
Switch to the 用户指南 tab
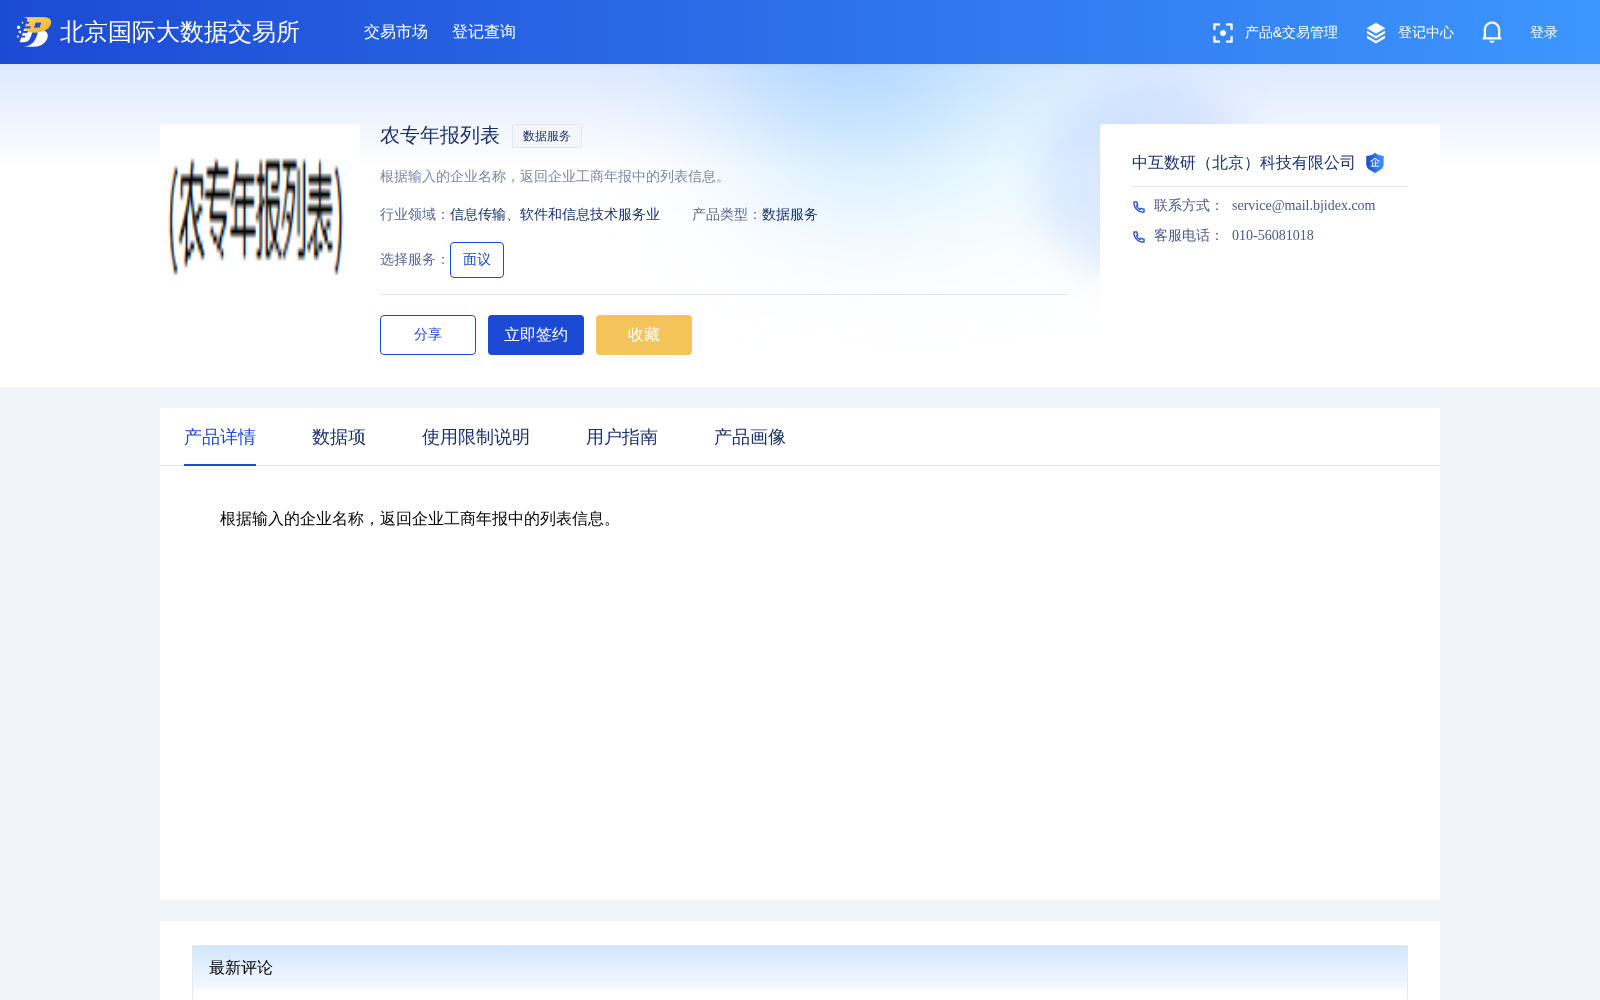pos(622,437)
